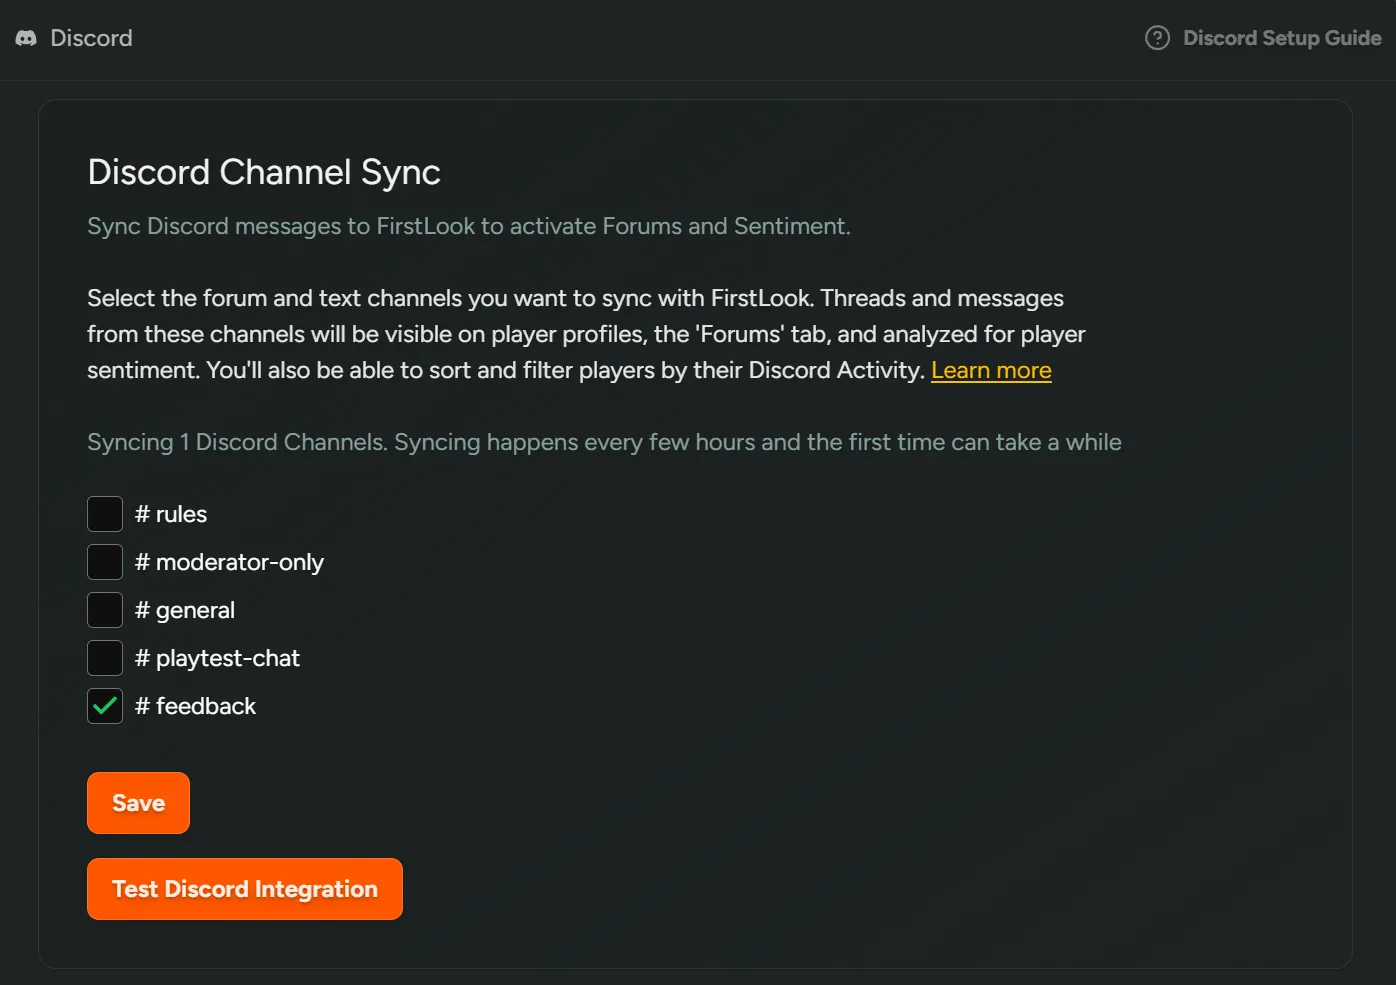The width and height of the screenshot is (1396, 985).
Task: Click the '# moderator-only' channel label
Action: tap(229, 562)
